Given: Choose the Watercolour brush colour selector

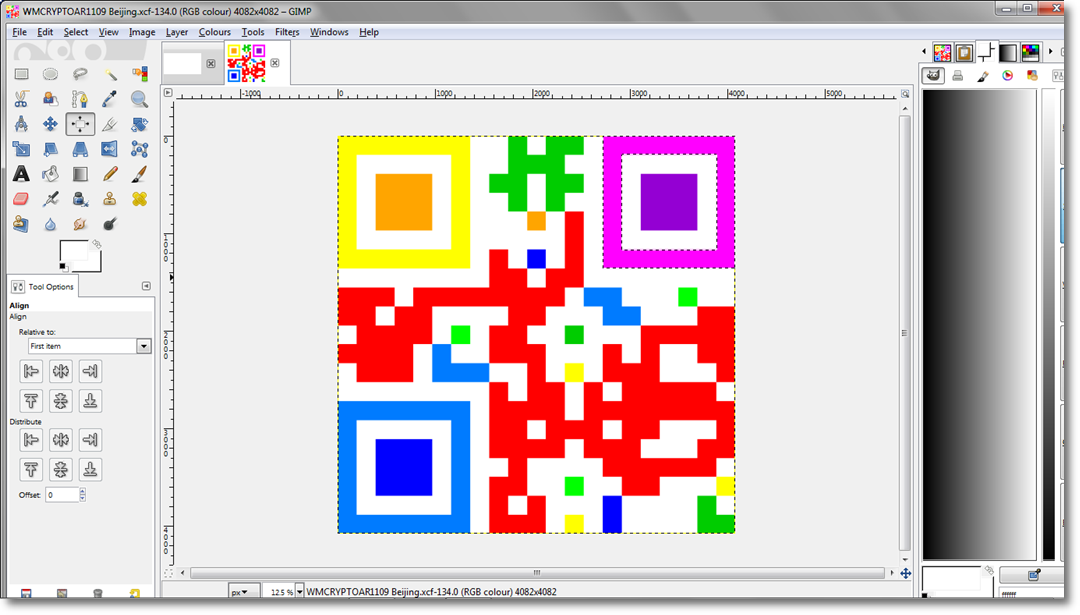Looking at the screenshot, I should pos(983,76).
